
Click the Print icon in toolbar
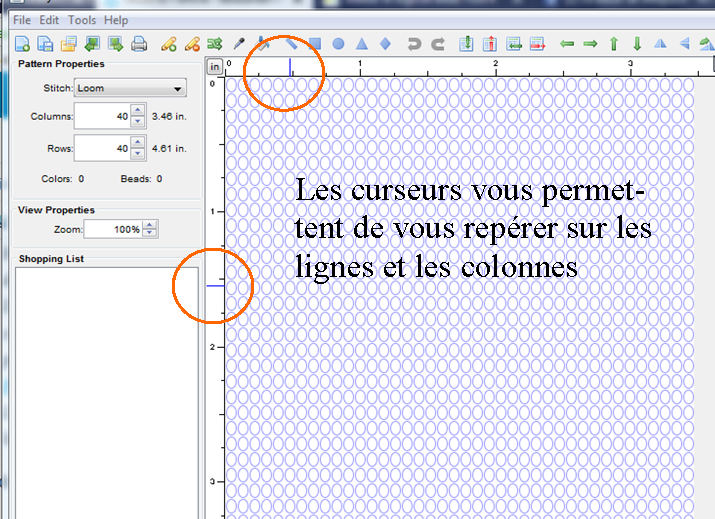pos(140,43)
